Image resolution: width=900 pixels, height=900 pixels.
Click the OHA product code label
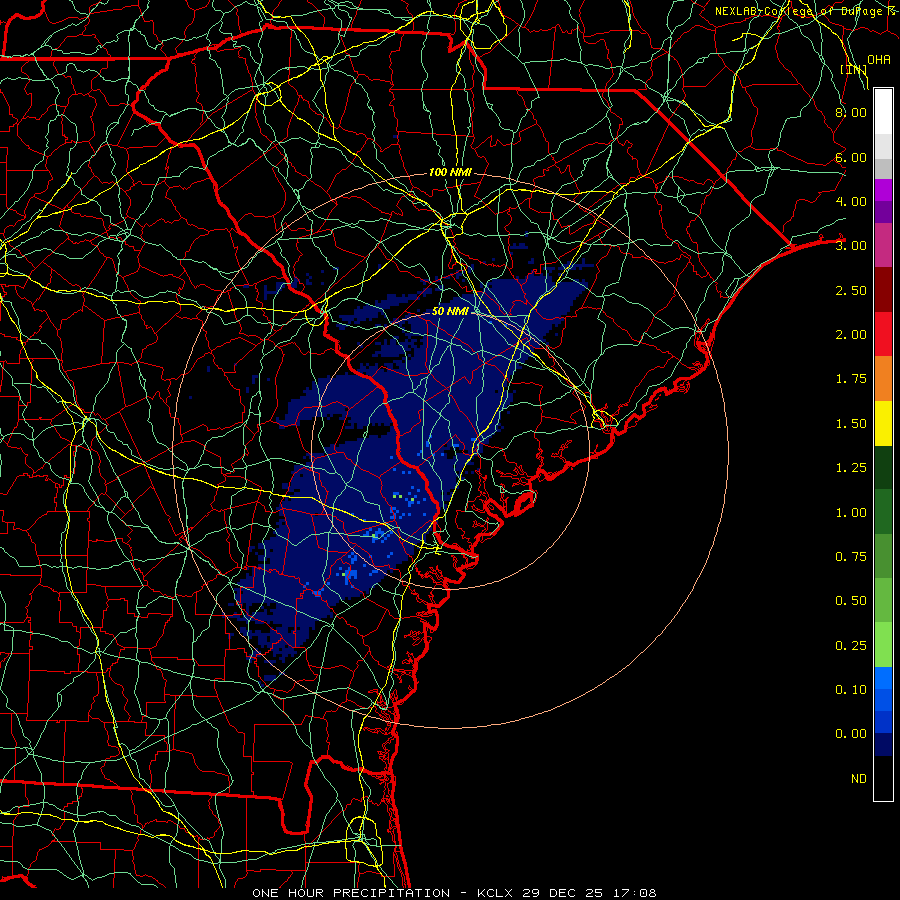pyautogui.click(x=879, y=60)
